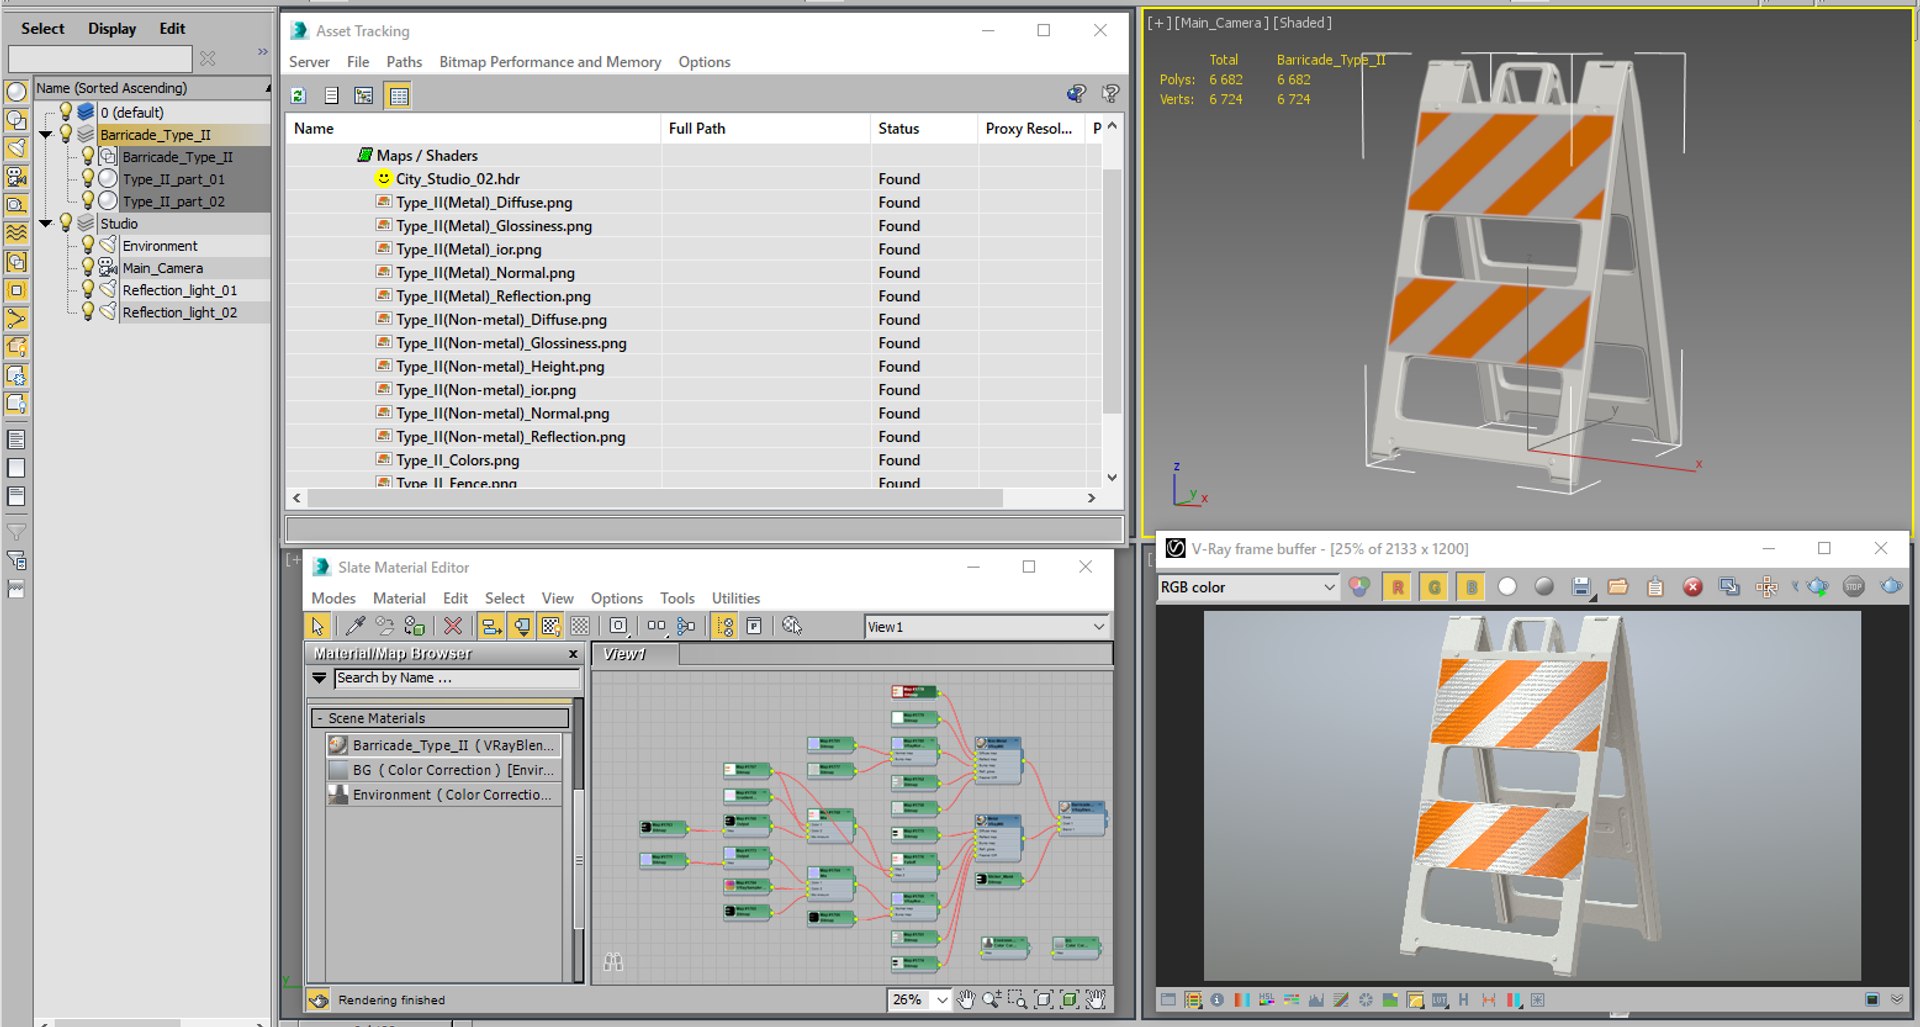This screenshot has width=1920, height=1027.
Task: Click the Search by Name field
Action: (457, 678)
